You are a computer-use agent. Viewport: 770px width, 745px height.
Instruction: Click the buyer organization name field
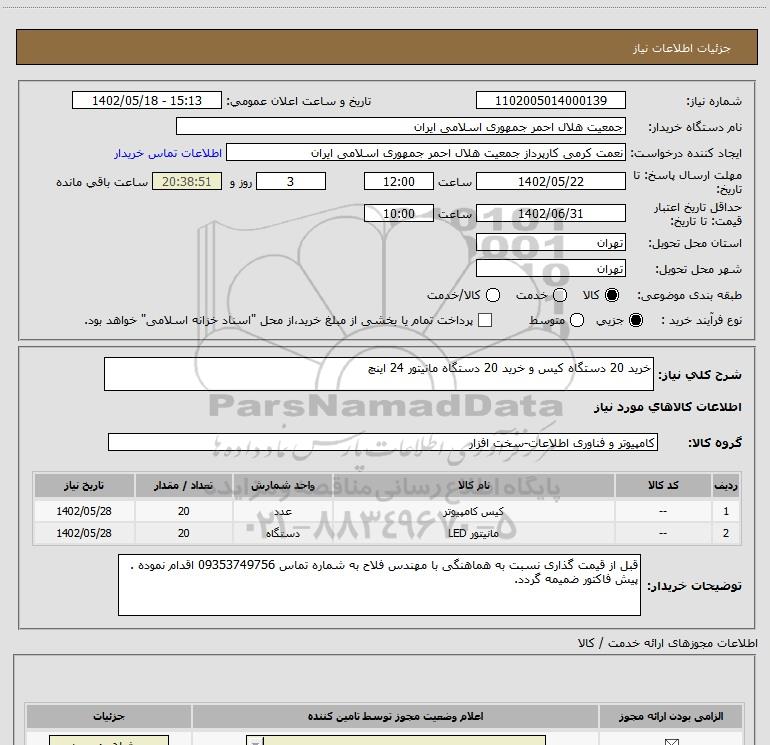tap(401, 126)
